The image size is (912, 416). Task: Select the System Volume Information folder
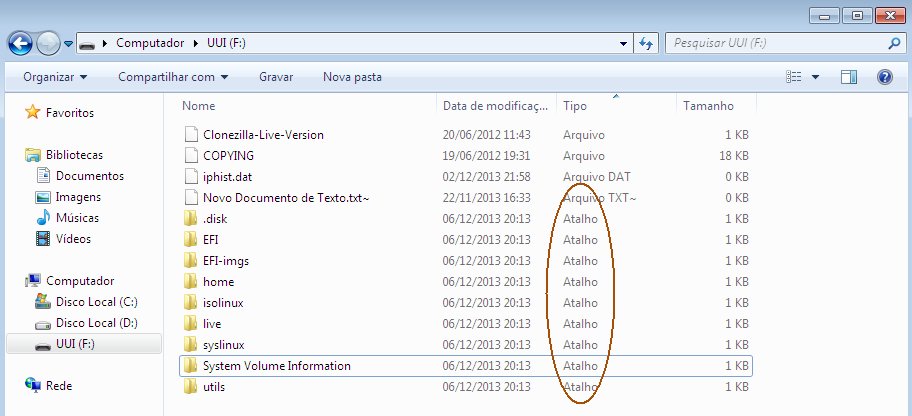coord(276,366)
